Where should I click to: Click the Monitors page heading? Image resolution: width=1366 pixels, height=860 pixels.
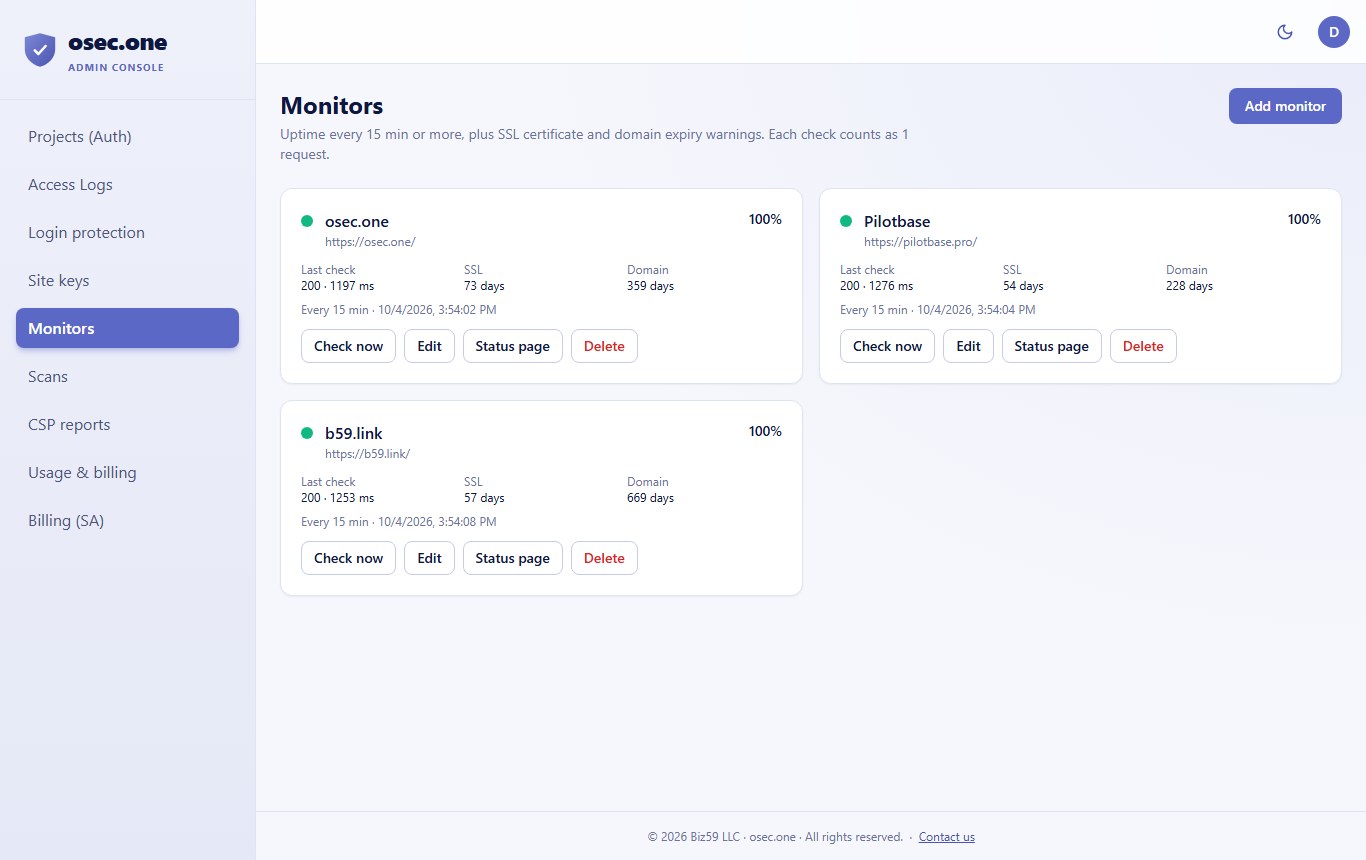point(332,106)
